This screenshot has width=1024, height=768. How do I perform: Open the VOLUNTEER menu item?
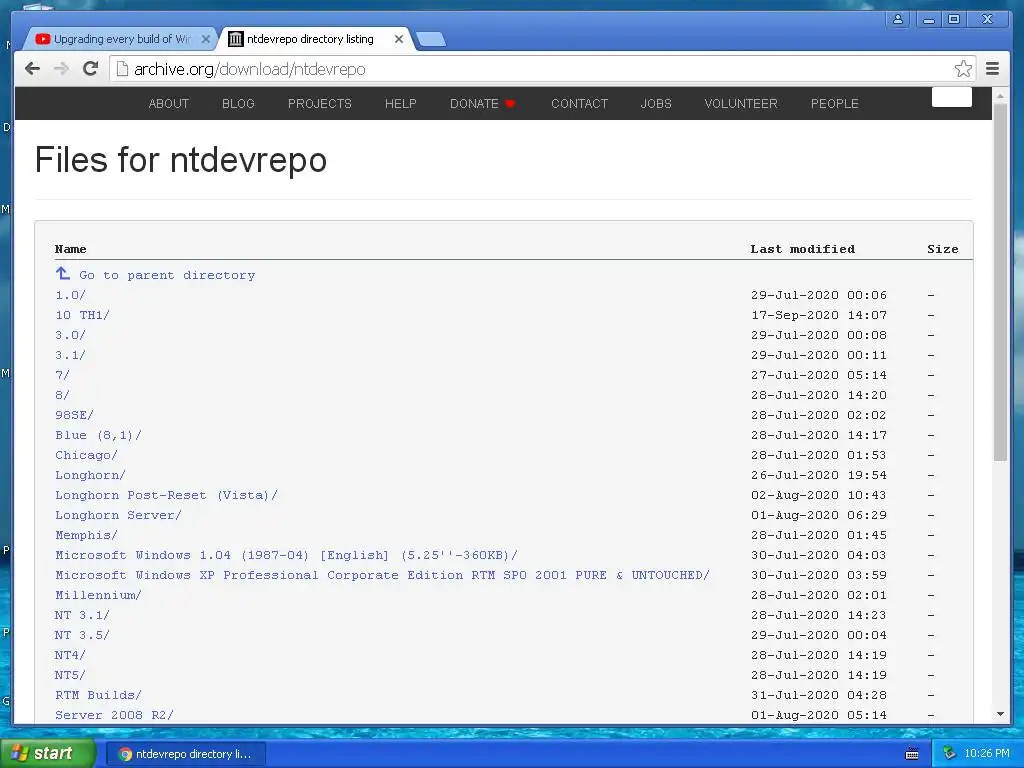pyautogui.click(x=741, y=104)
